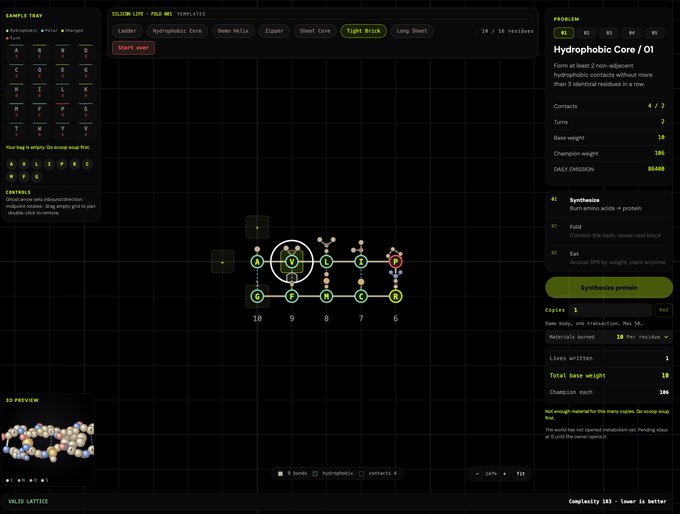The image size is (680, 514).
Task: Load the Ladder template
Action: click(x=127, y=31)
